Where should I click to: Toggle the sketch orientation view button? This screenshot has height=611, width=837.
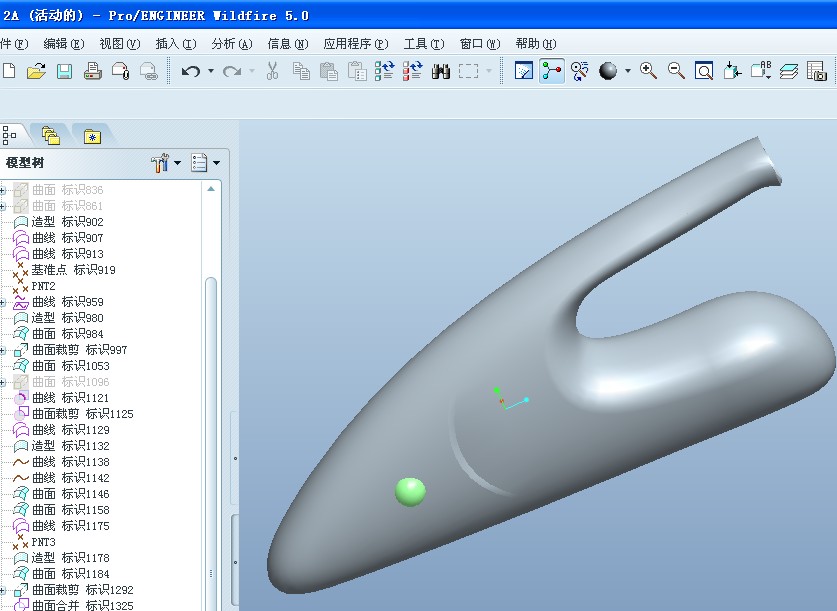(x=524, y=71)
